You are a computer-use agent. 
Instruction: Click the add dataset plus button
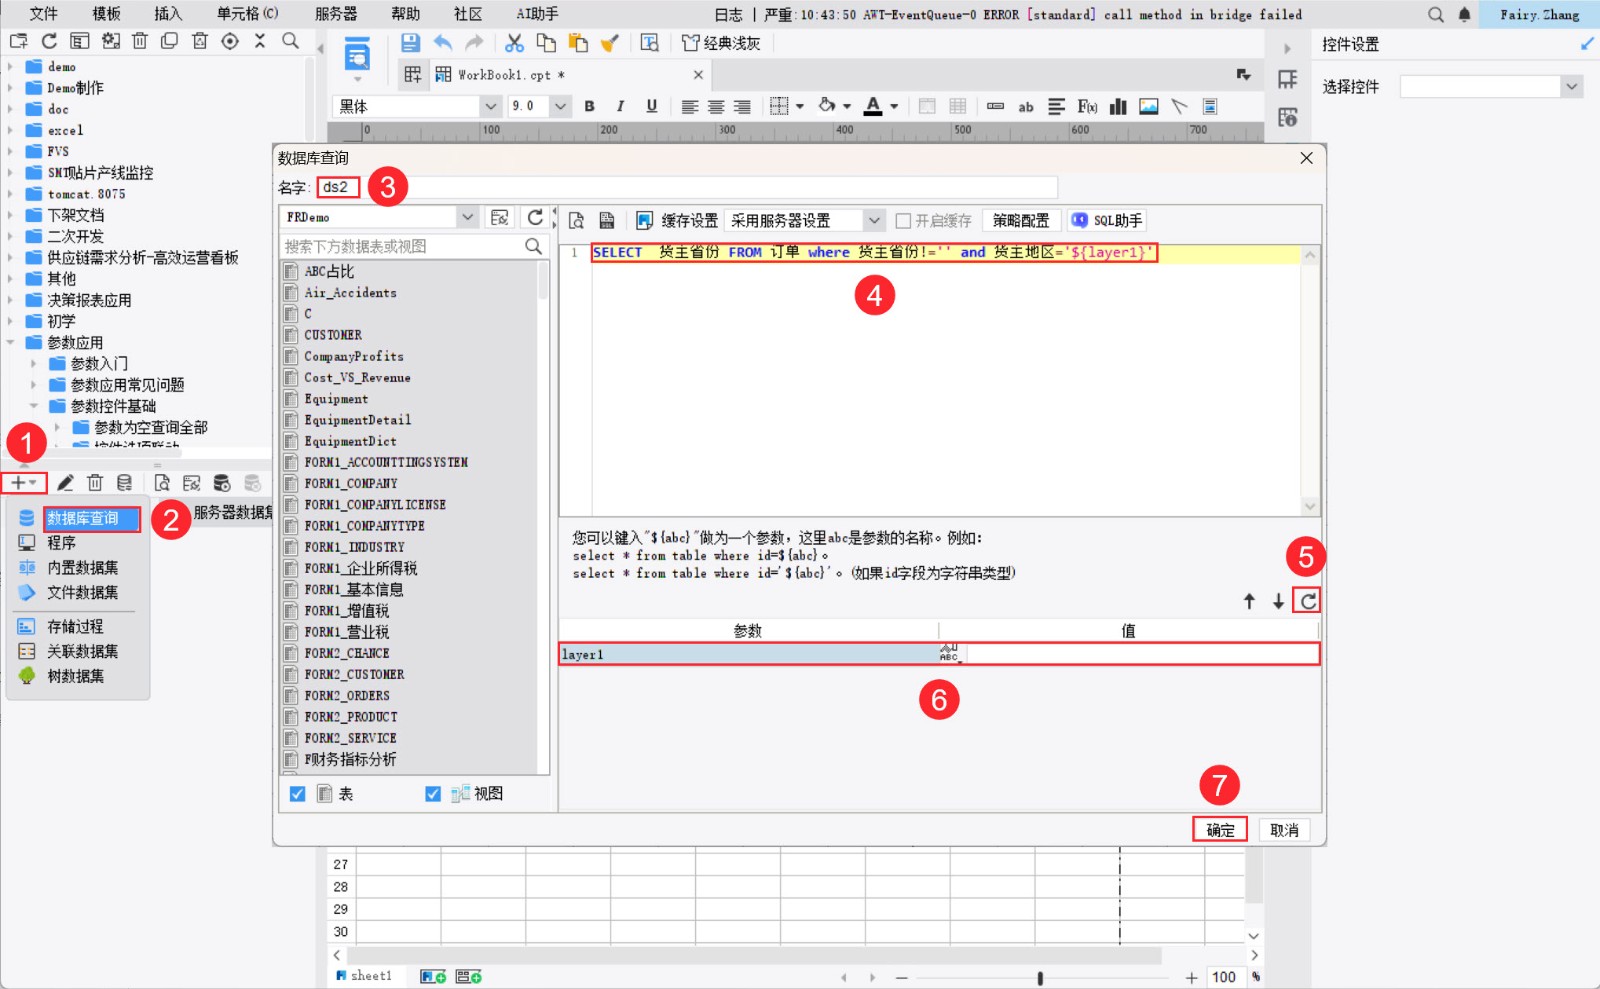coord(24,483)
